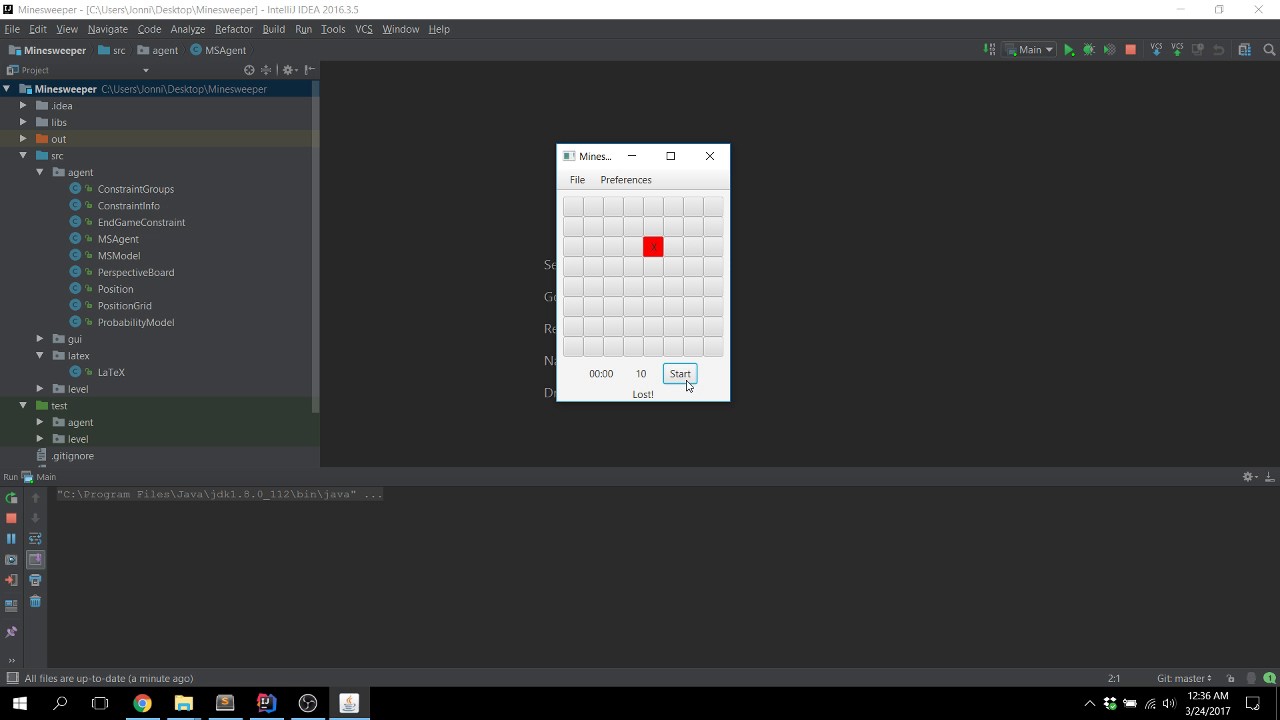Open File Explorer from taskbar
Screen dimensions: 1280x720
pos(183,703)
